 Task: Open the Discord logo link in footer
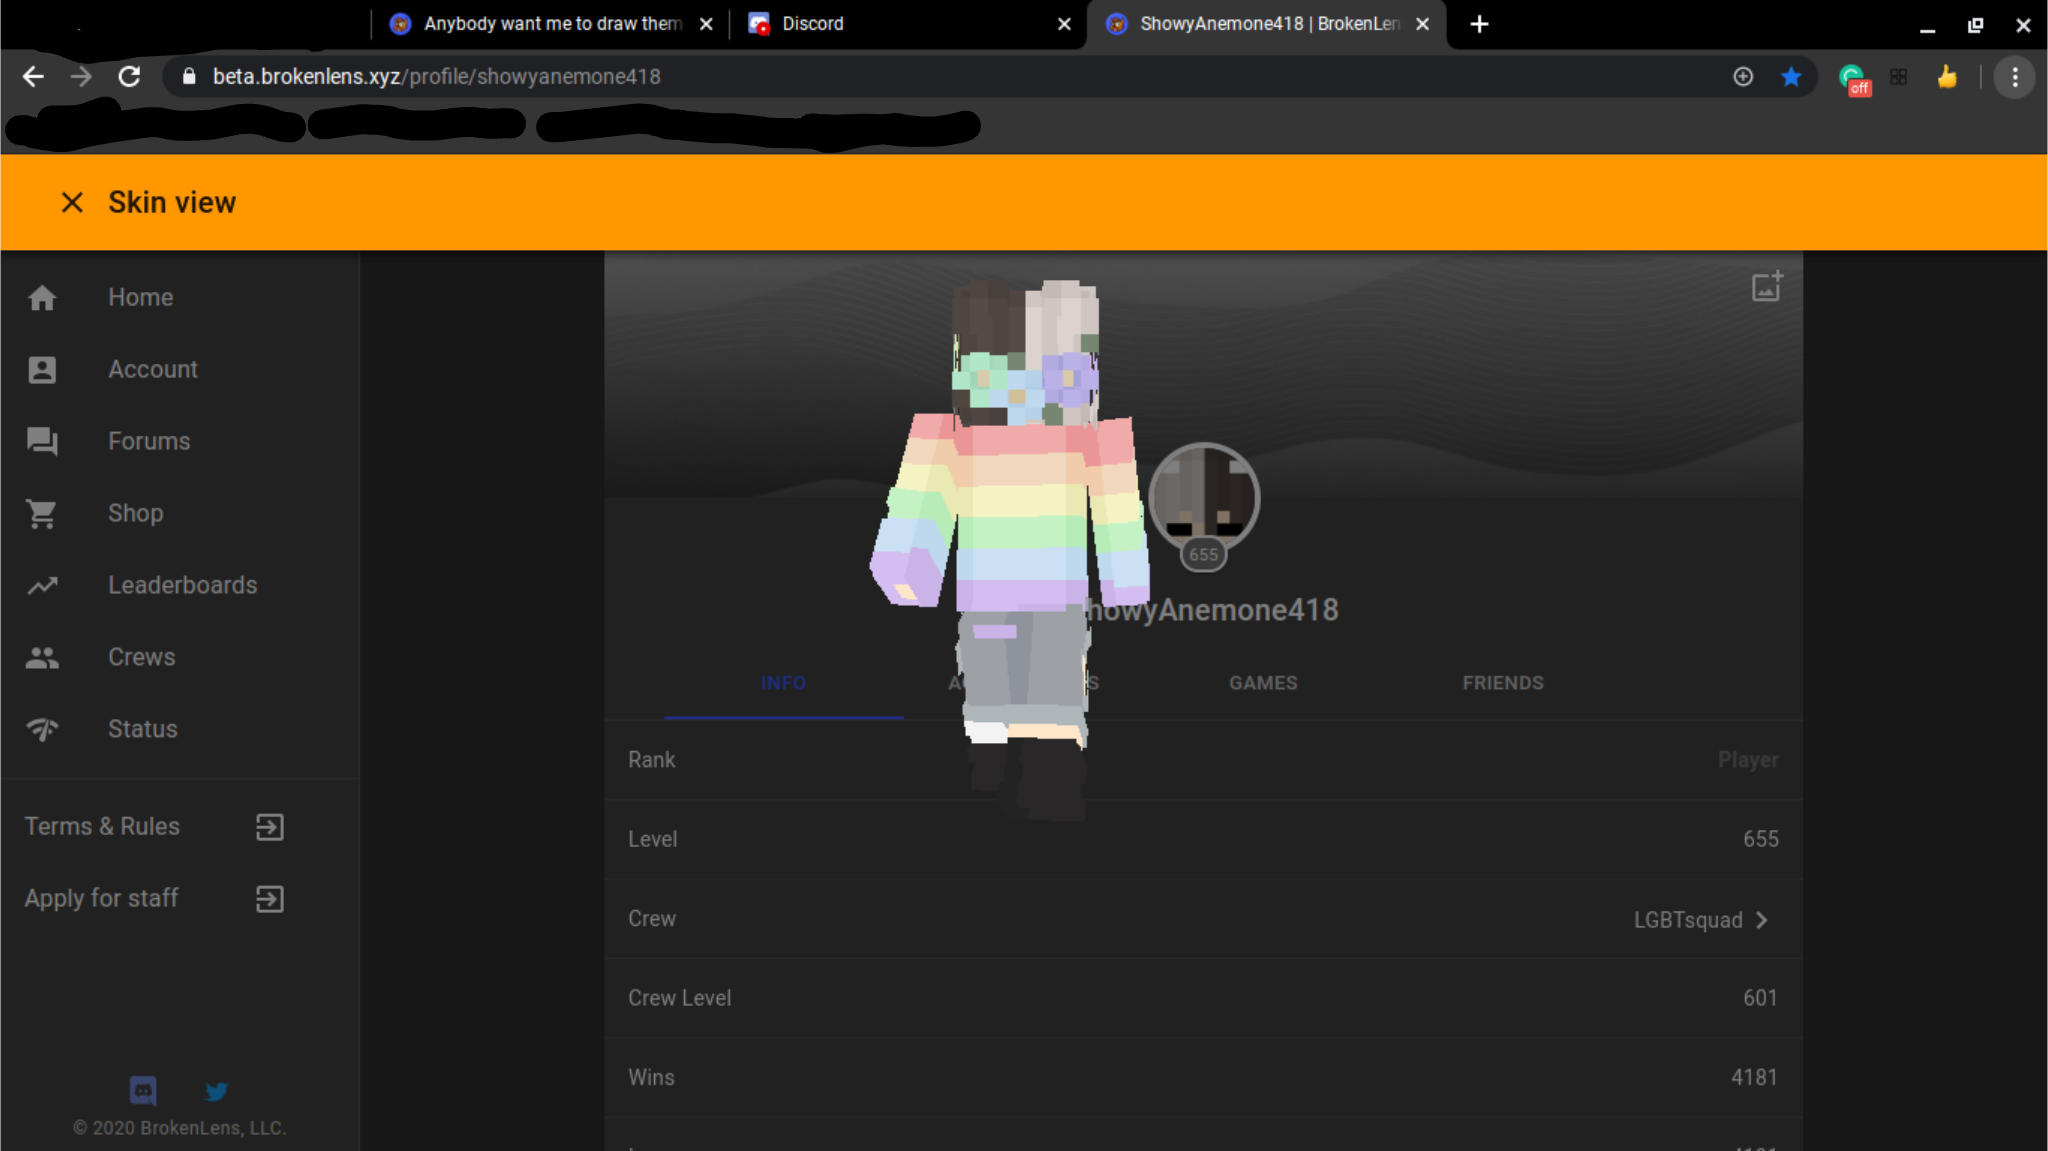[143, 1090]
